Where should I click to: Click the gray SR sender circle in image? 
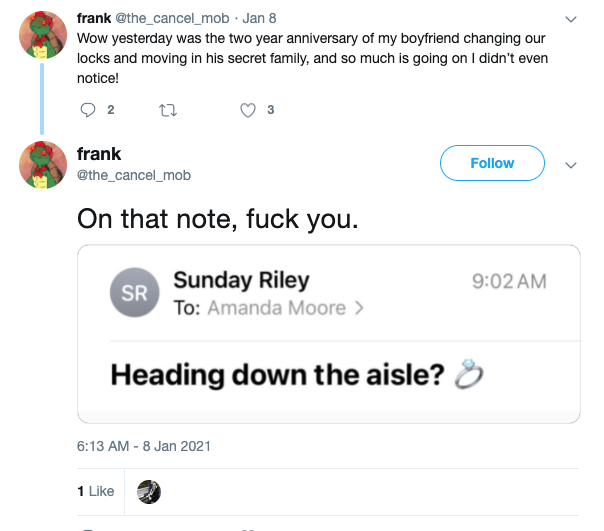point(135,293)
